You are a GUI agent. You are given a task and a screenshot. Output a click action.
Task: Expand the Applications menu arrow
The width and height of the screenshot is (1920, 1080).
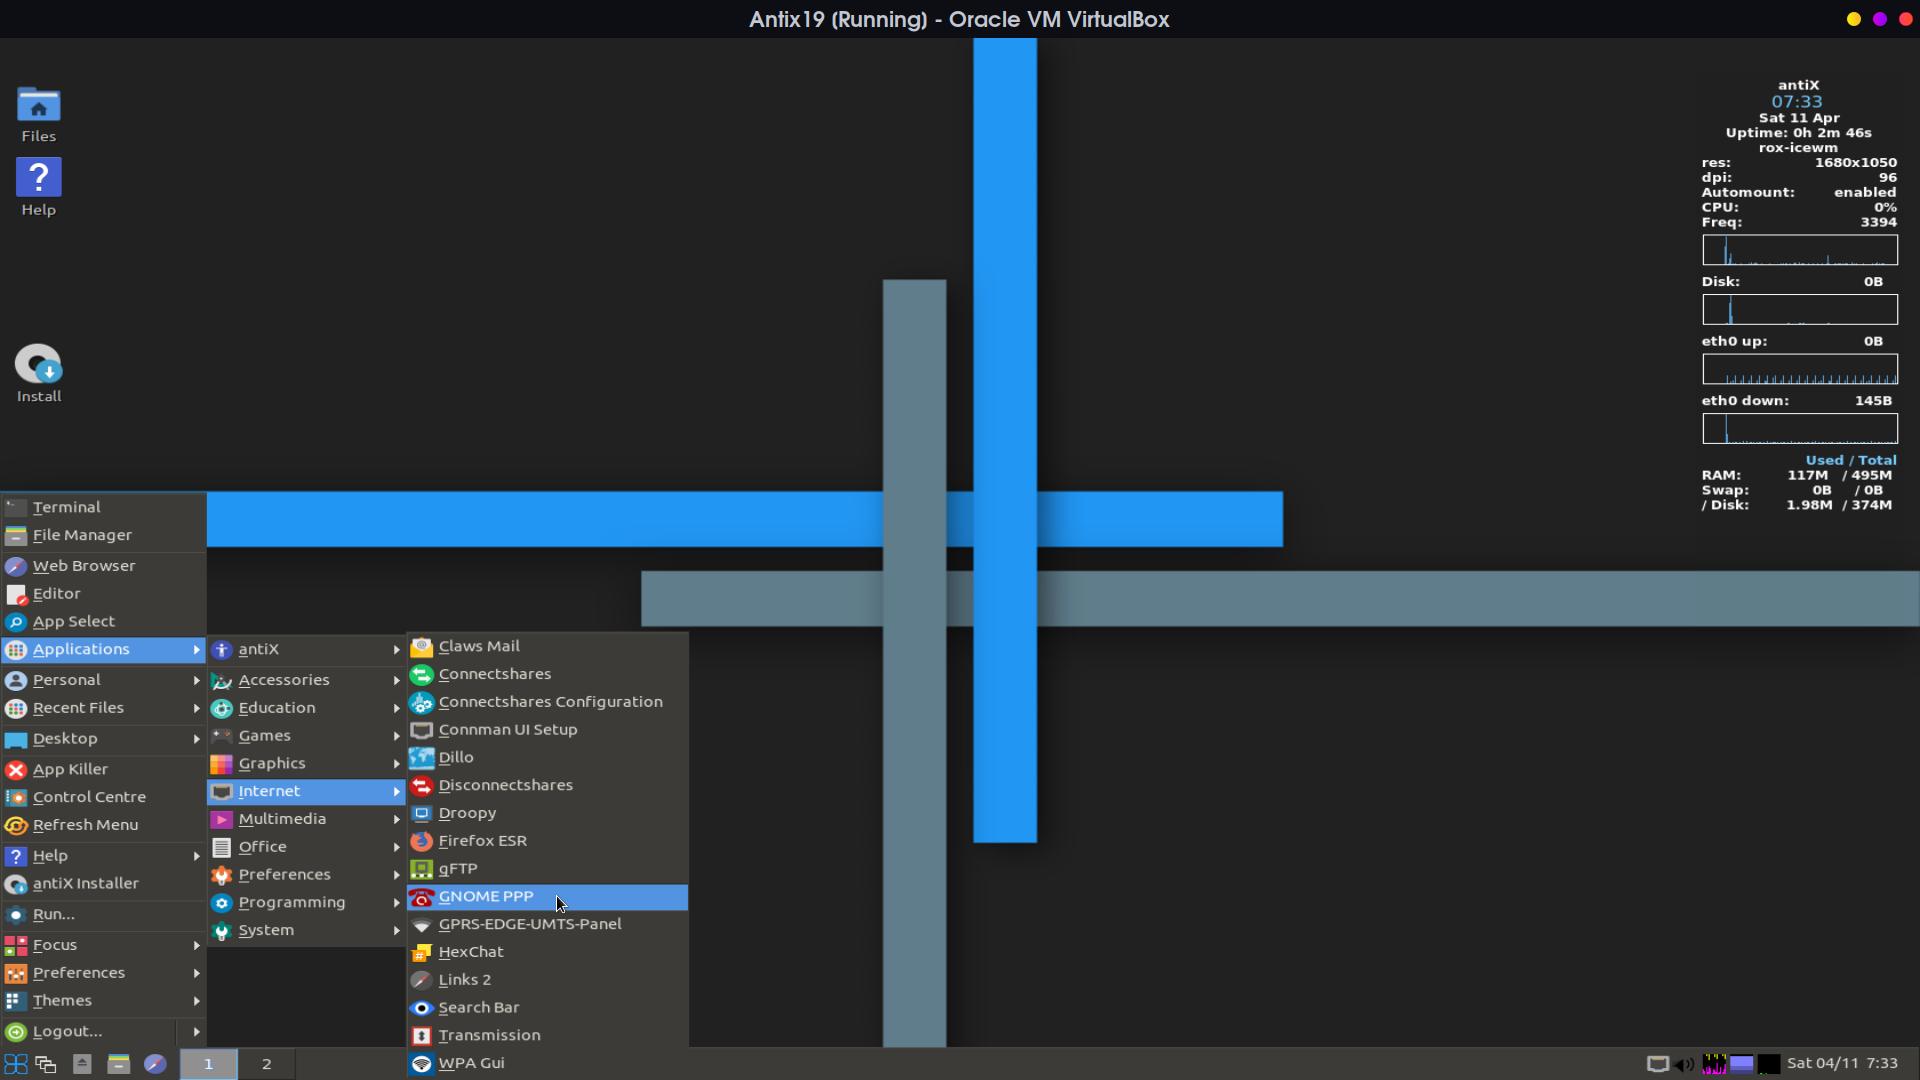(196, 649)
